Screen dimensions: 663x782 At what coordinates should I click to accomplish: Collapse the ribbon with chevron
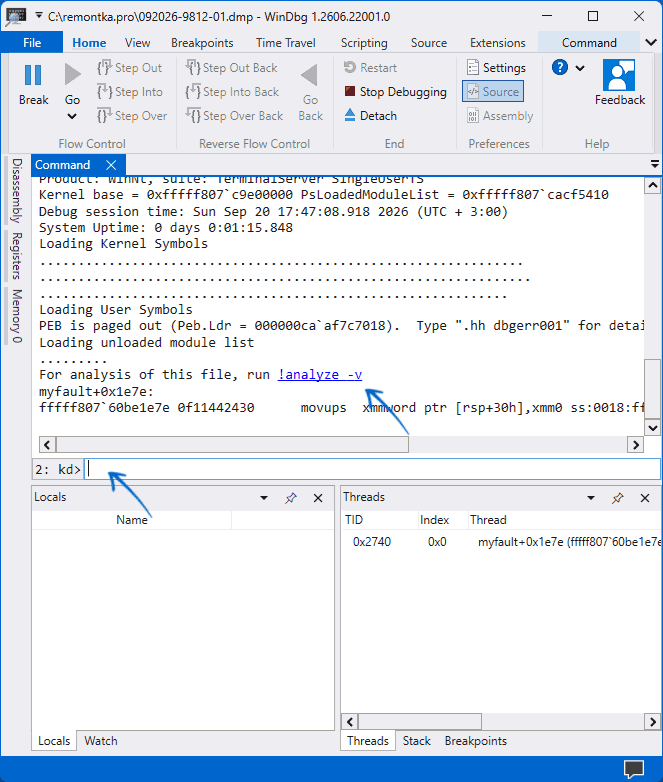(651, 43)
